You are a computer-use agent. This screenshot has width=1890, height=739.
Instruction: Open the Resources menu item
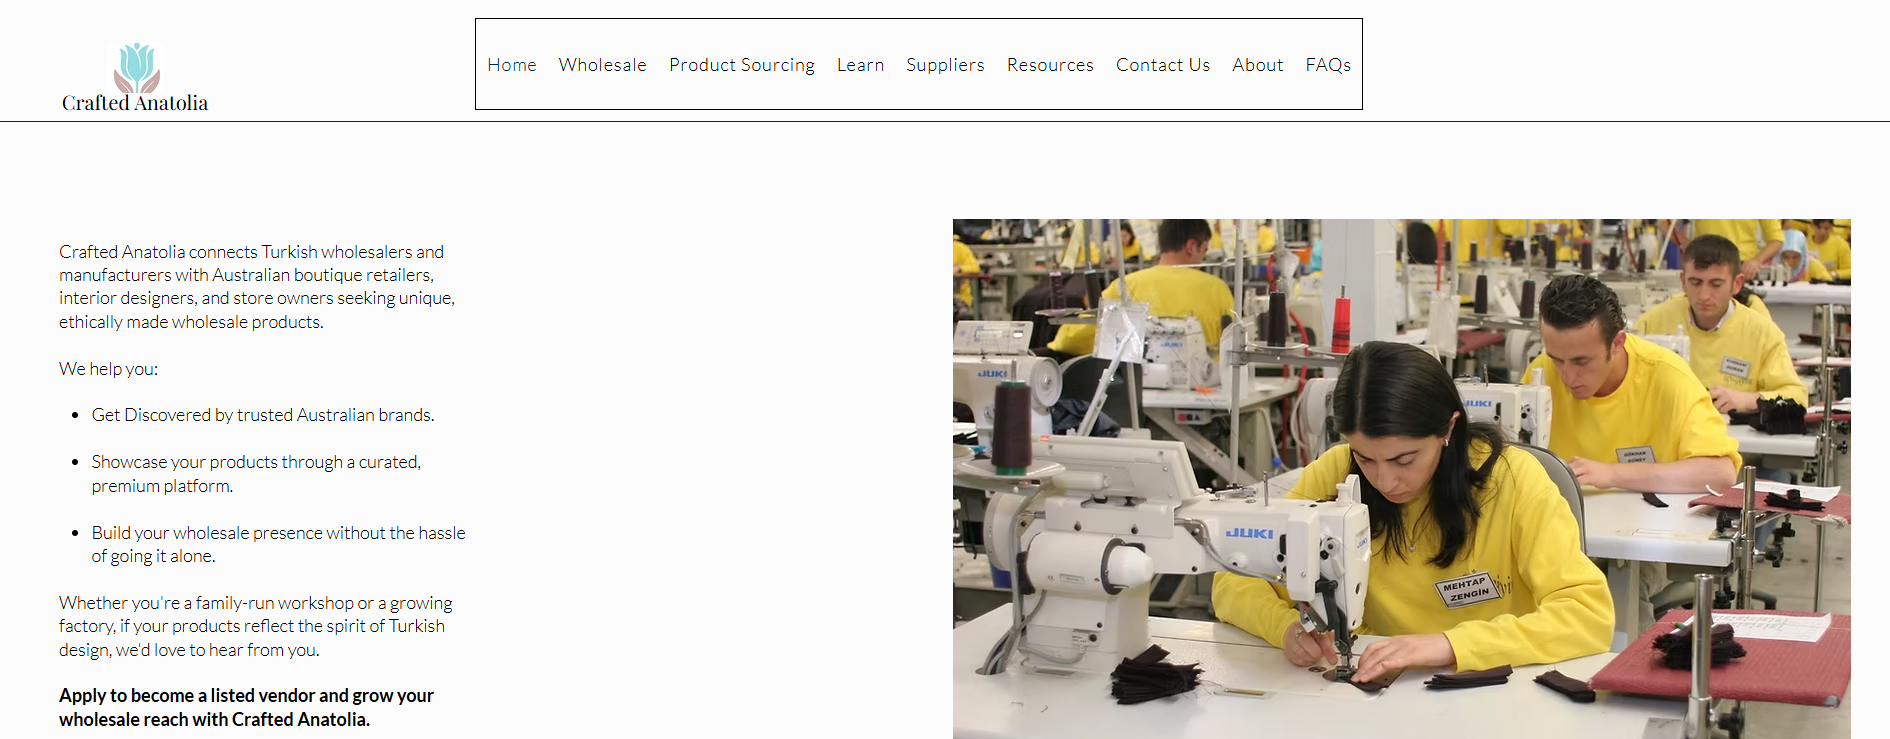1049,65
